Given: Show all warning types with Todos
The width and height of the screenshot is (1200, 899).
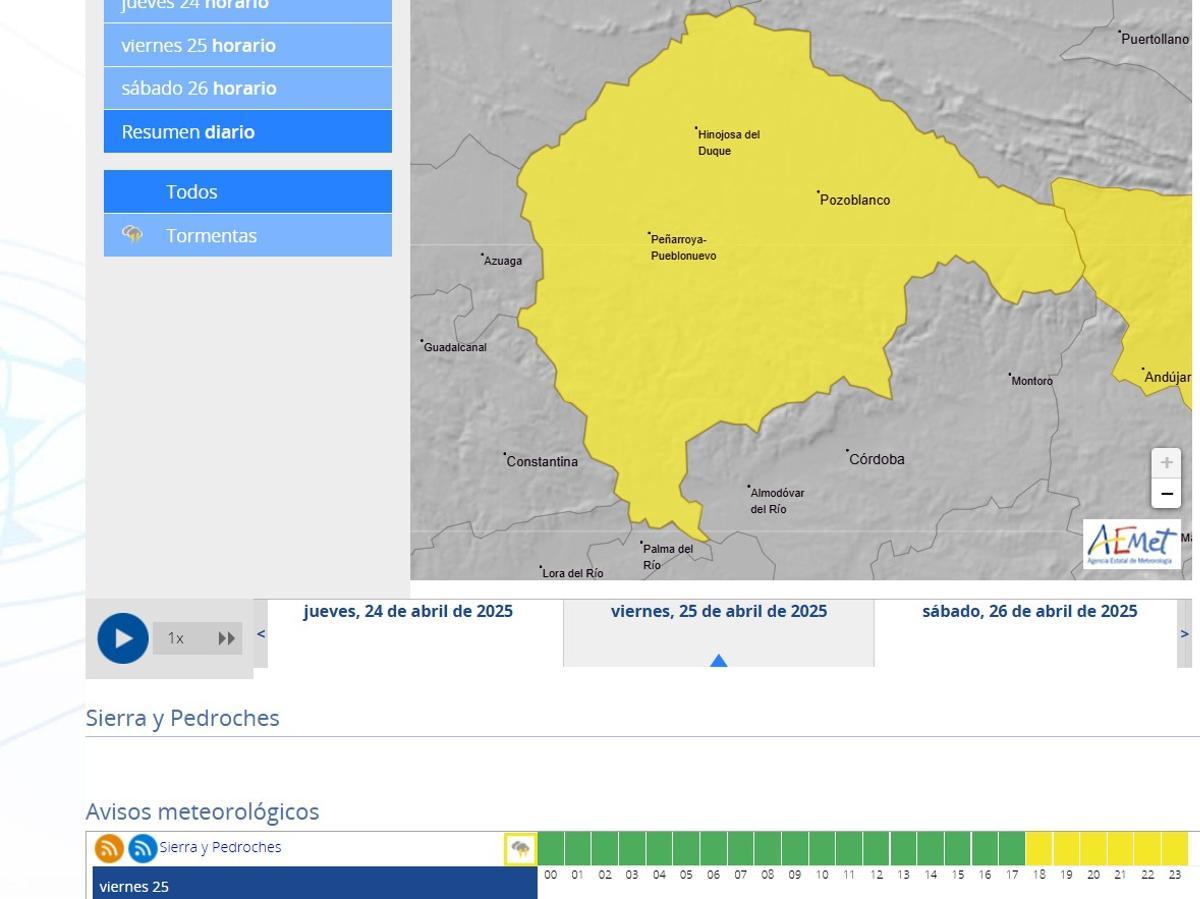Looking at the screenshot, I should click(x=248, y=191).
